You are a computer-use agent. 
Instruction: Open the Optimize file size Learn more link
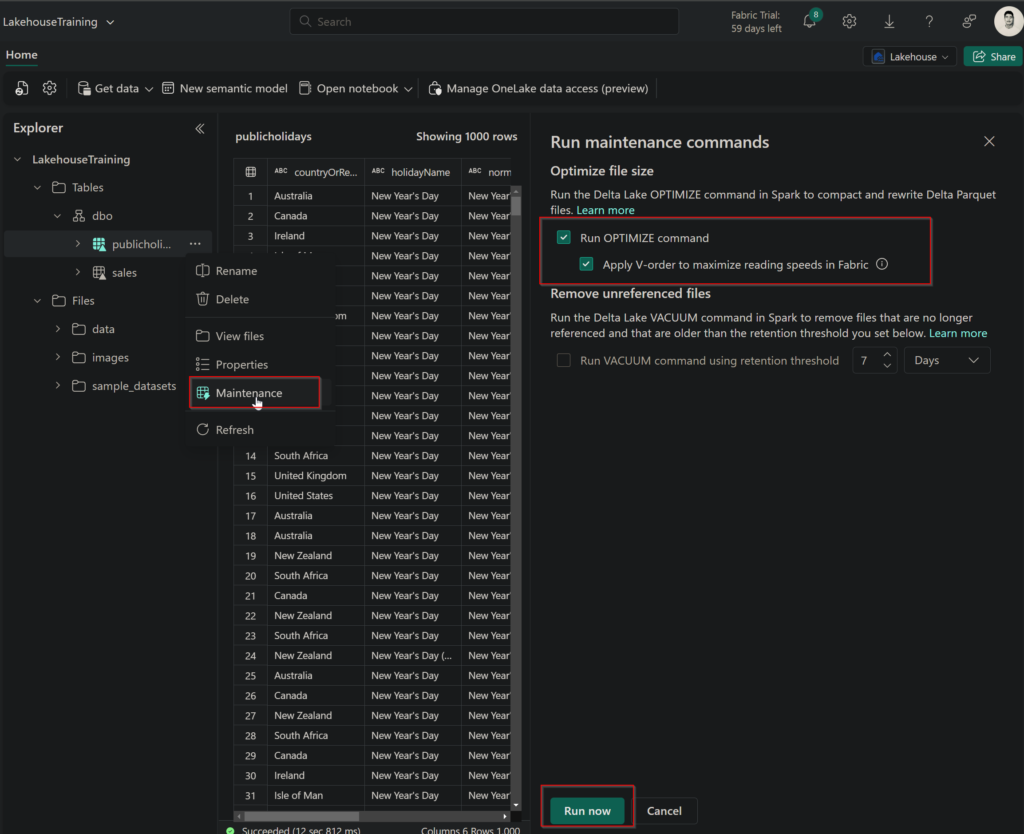(x=605, y=210)
